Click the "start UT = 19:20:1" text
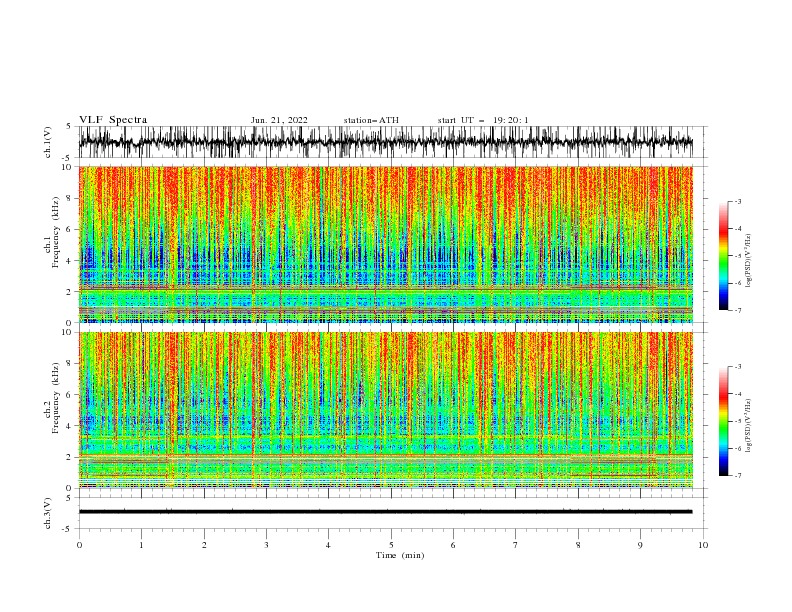Screen dimensions: 792x612 (483, 120)
